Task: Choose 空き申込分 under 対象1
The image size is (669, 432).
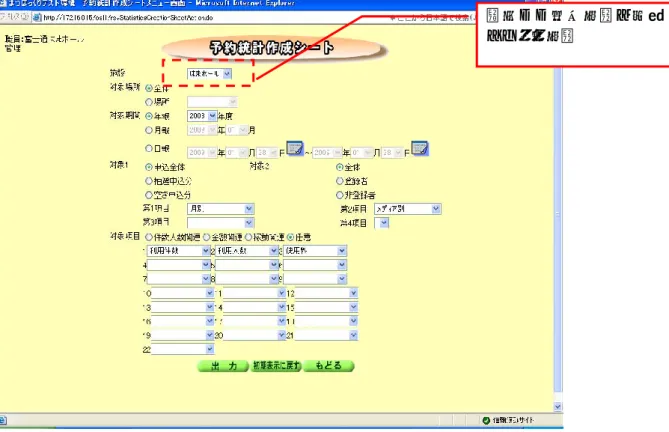Action: pos(149,195)
